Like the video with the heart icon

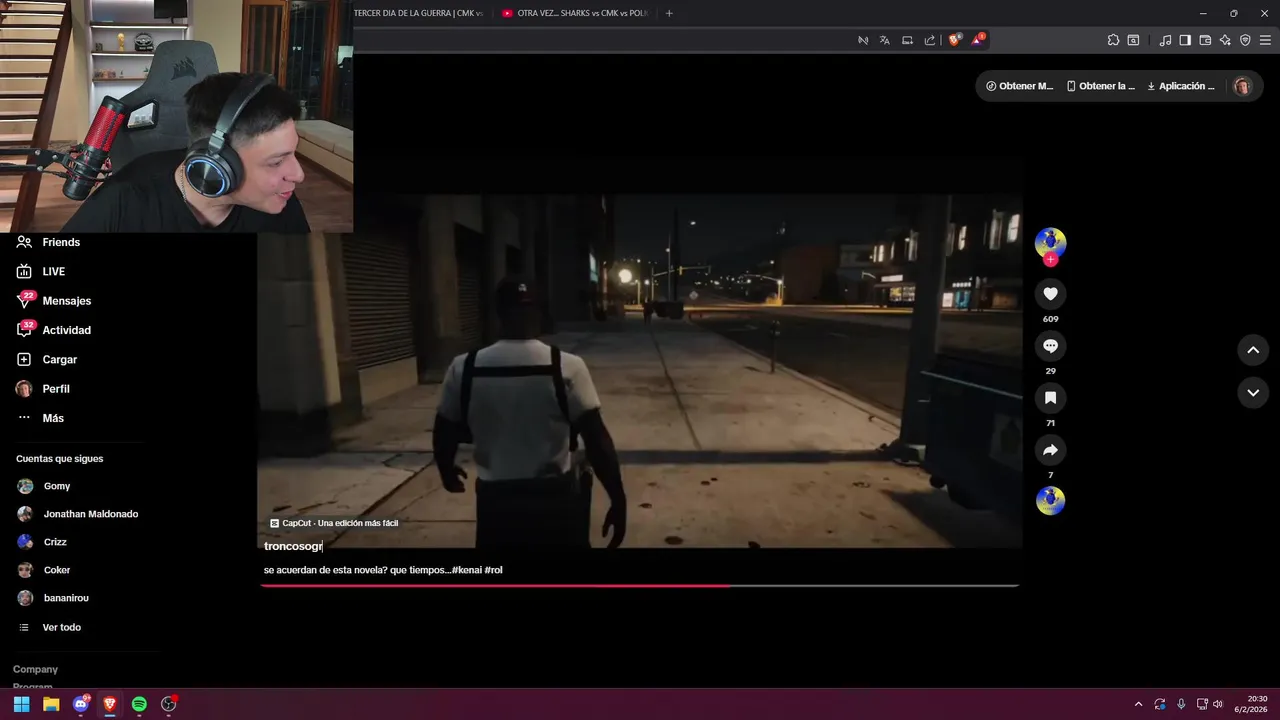pos(1050,294)
